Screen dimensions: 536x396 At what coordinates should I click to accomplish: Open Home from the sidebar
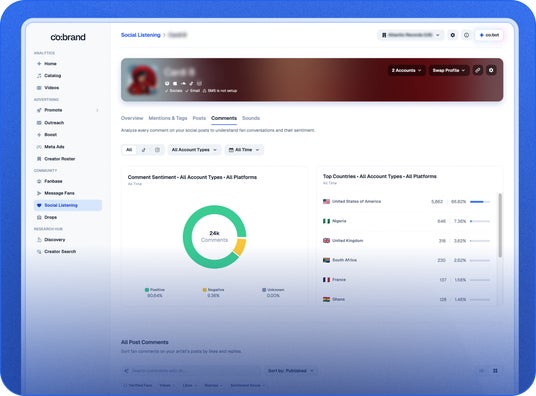(50, 64)
